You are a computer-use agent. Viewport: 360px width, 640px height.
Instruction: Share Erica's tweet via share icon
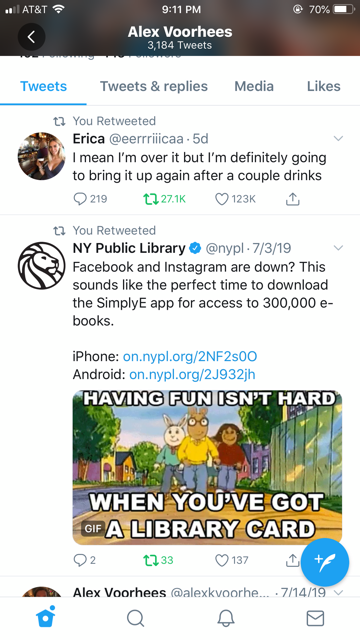tap(292, 199)
